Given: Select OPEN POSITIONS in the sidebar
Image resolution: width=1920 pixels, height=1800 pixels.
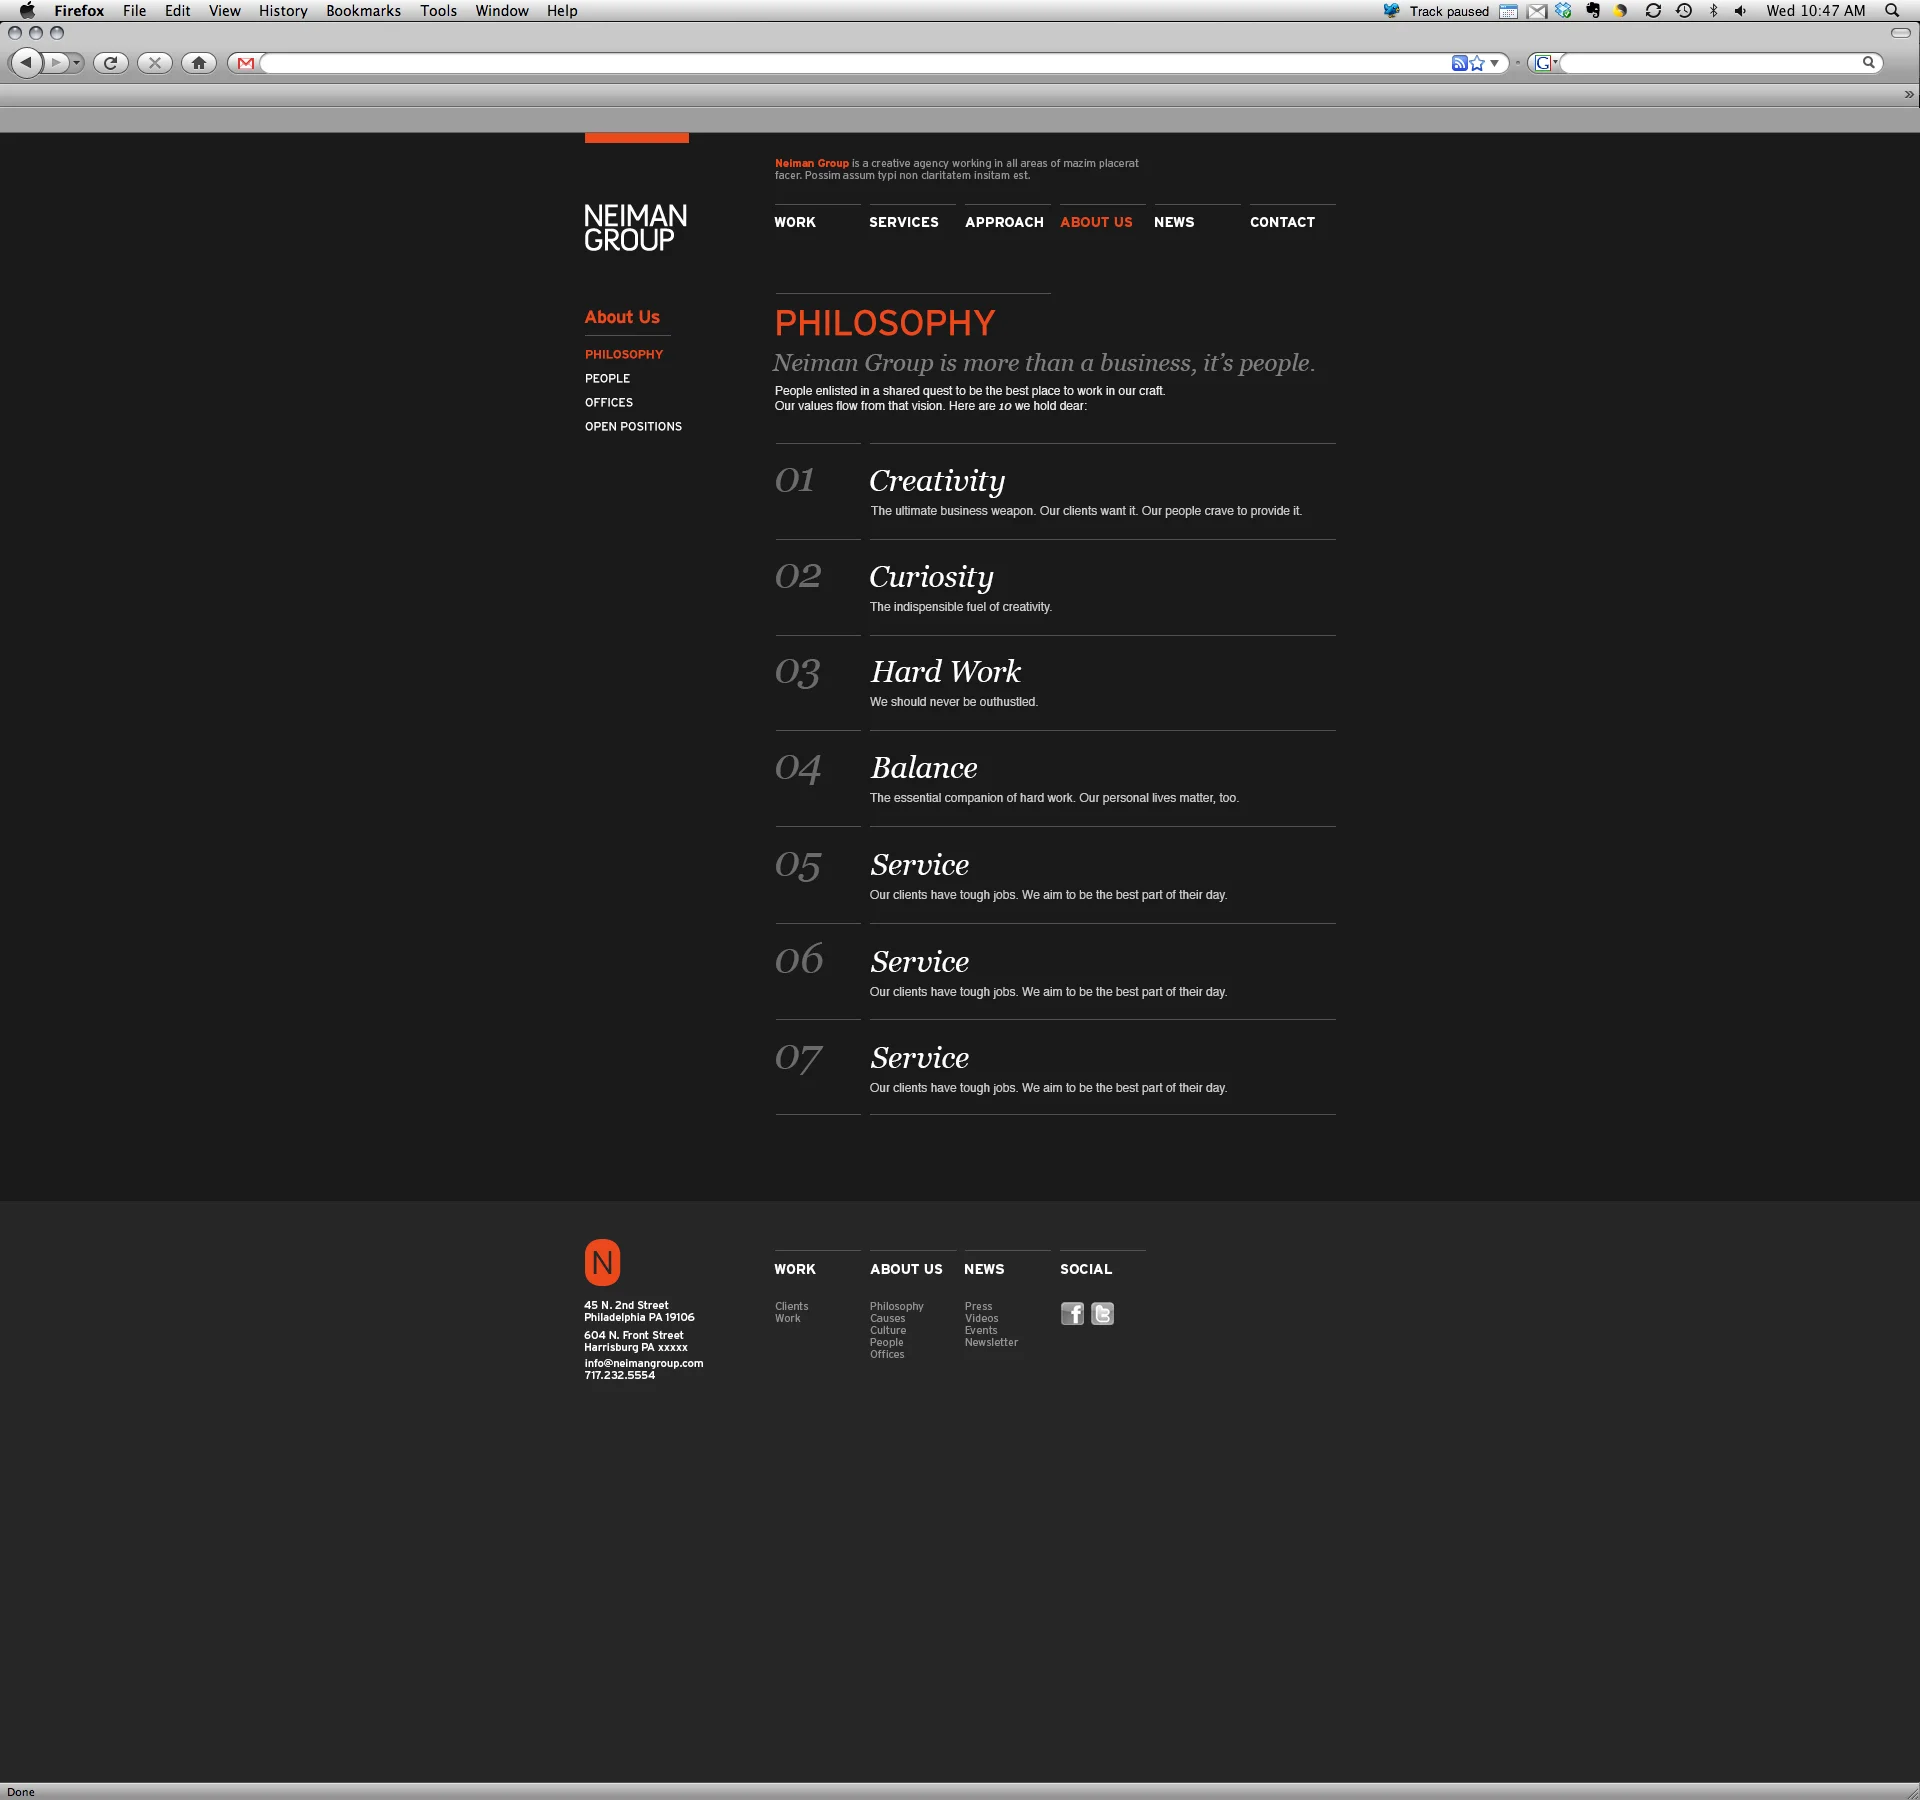Looking at the screenshot, I should click(633, 426).
